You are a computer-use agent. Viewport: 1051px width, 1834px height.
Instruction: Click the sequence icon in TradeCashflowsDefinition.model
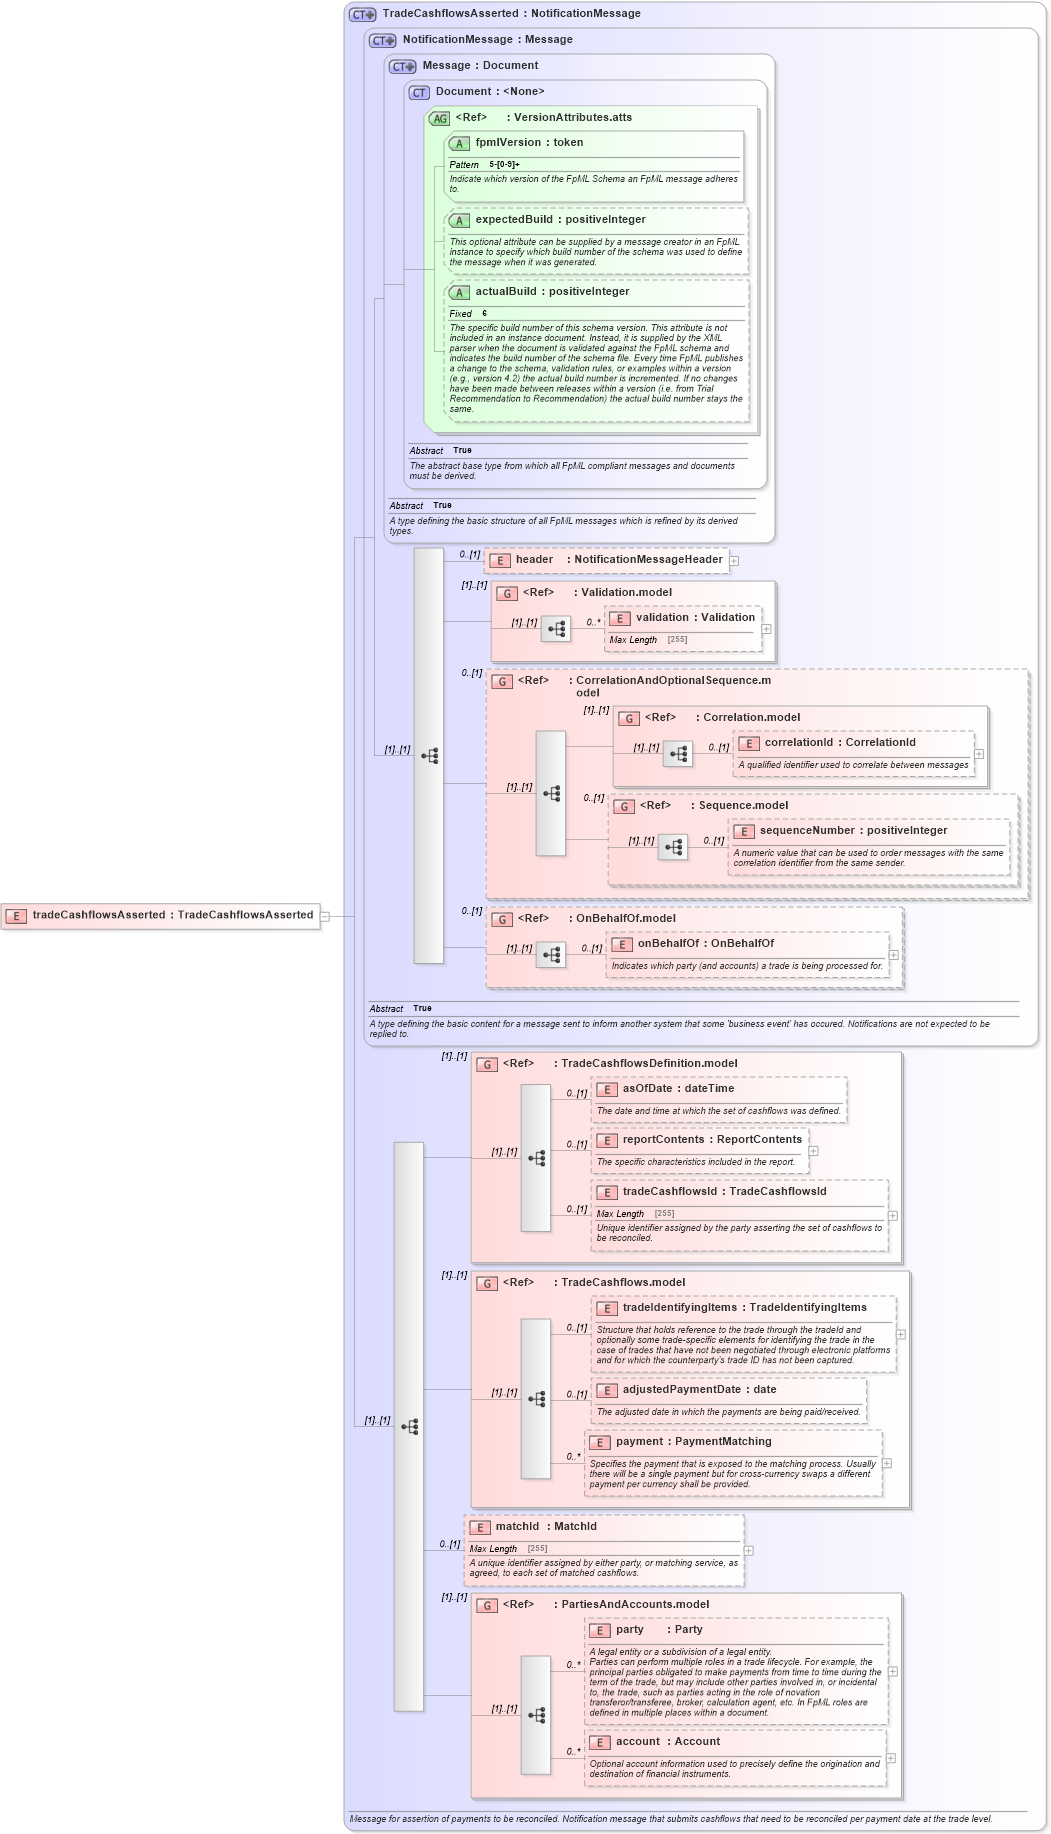pyautogui.click(x=536, y=1158)
